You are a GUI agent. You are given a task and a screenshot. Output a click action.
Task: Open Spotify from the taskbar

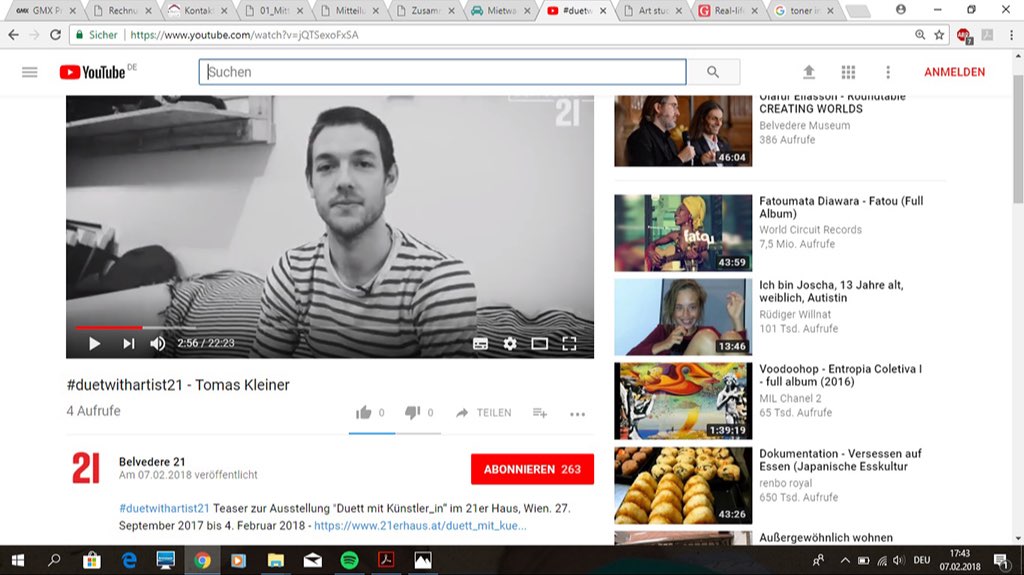click(x=349, y=560)
